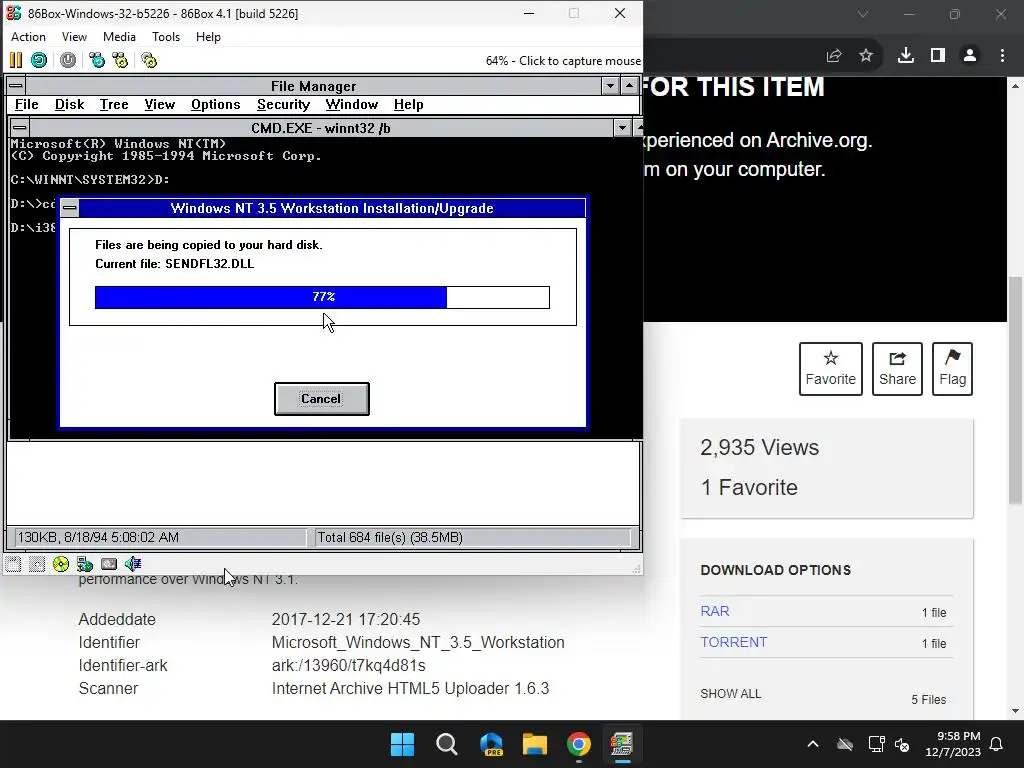Click the first floppy drive status icon

pyautogui.click(x=13, y=564)
